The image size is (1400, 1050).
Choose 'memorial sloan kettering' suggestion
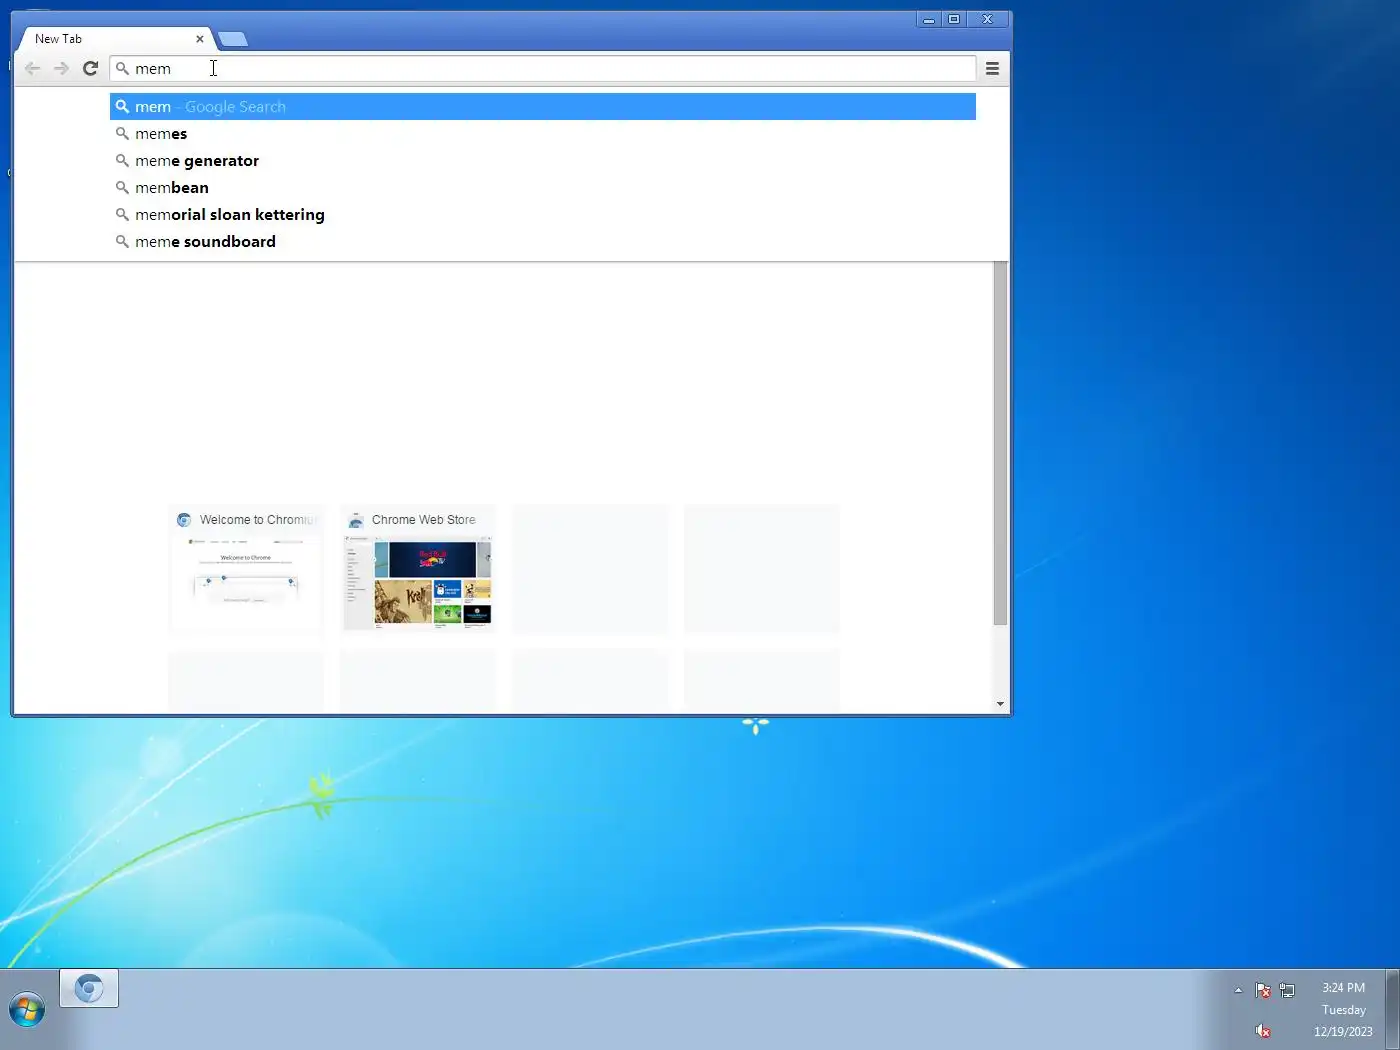542,214
